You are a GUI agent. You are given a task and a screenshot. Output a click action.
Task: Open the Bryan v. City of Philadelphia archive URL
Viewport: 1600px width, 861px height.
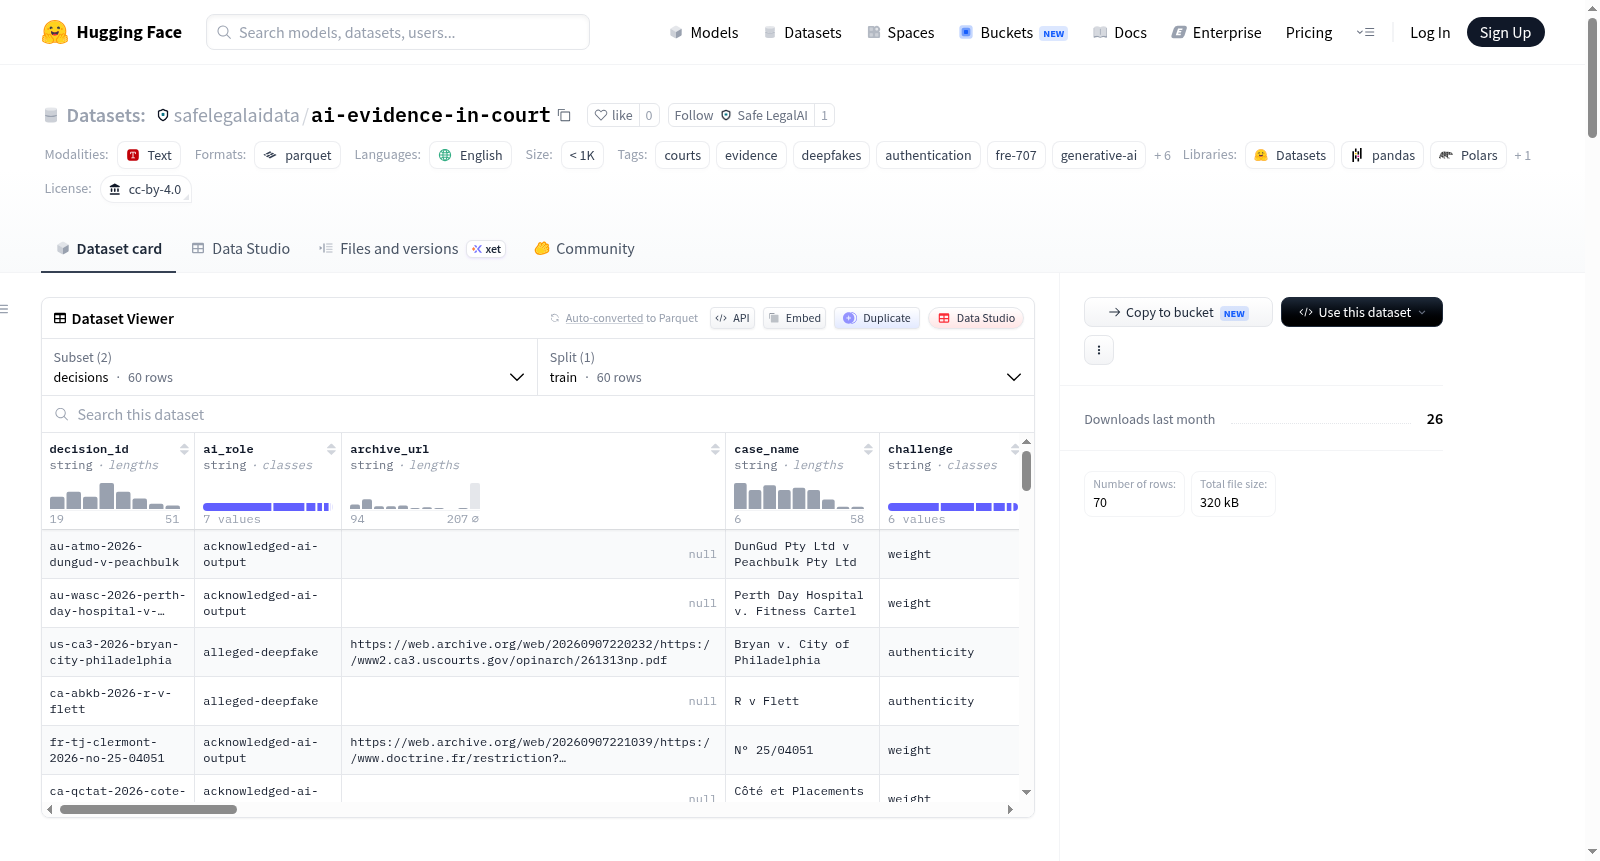click(530, 652)
